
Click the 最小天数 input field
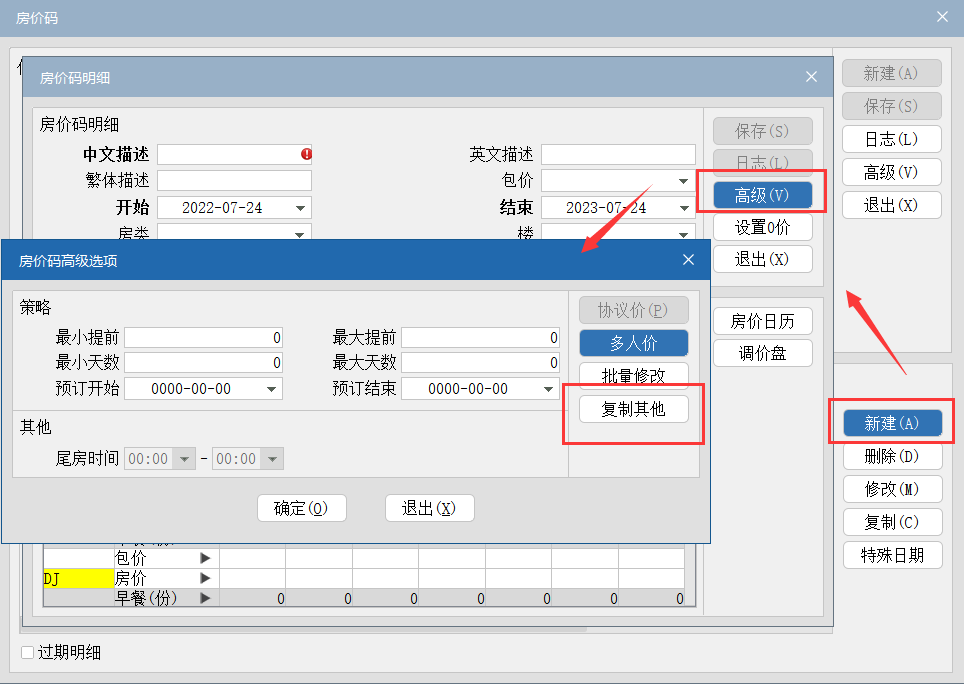pyautogui.click(x=203, y=363)
